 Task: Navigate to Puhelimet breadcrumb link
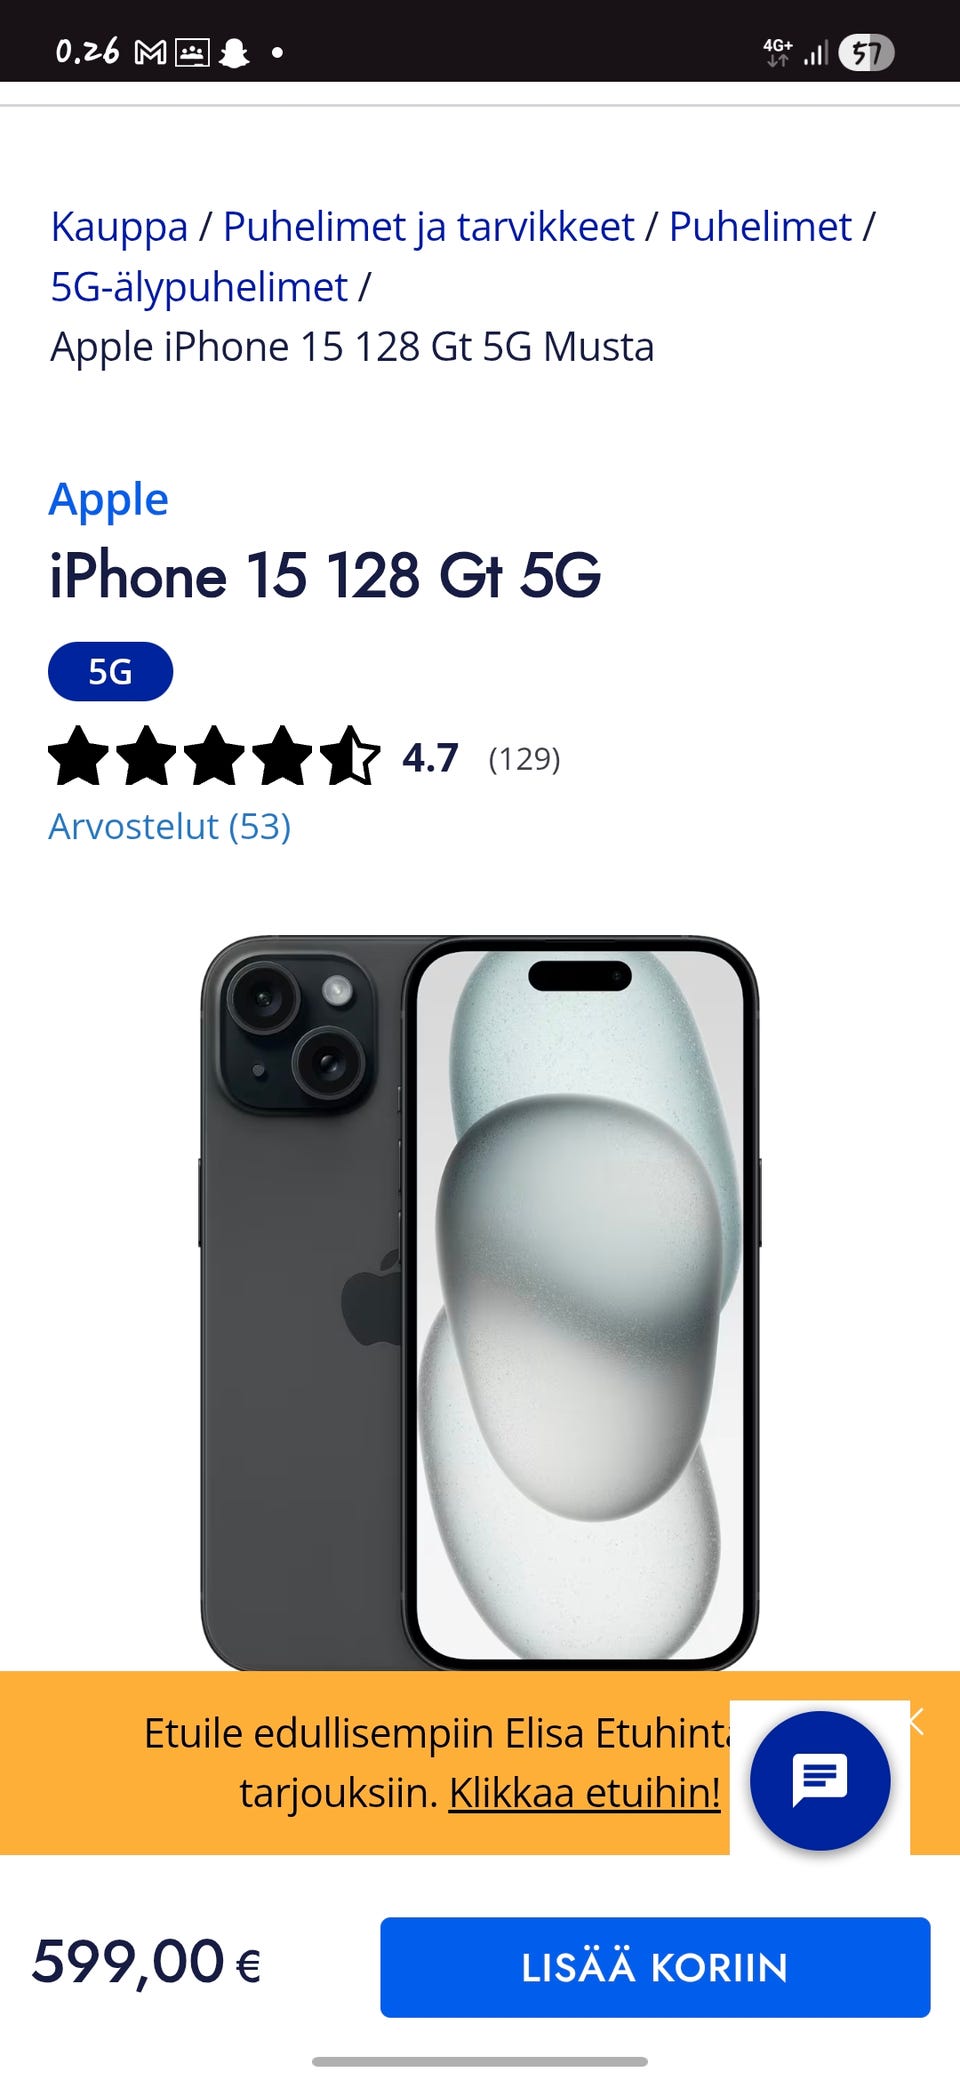point(760,227)
